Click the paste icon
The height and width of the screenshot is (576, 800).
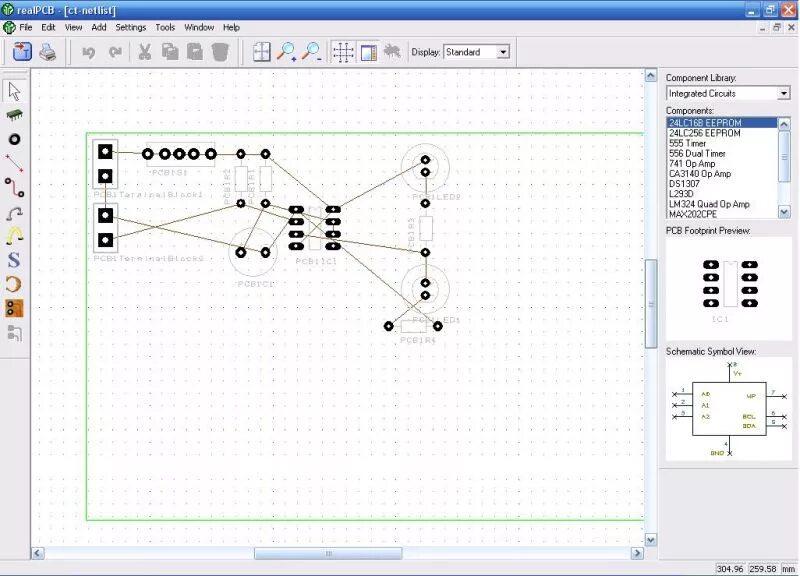(x=195, y=52)
